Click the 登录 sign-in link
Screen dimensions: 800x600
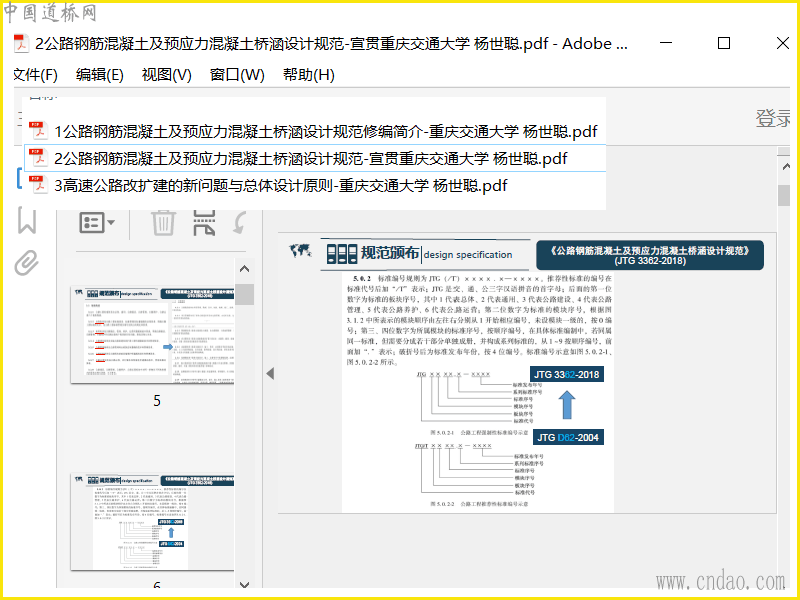772,118
